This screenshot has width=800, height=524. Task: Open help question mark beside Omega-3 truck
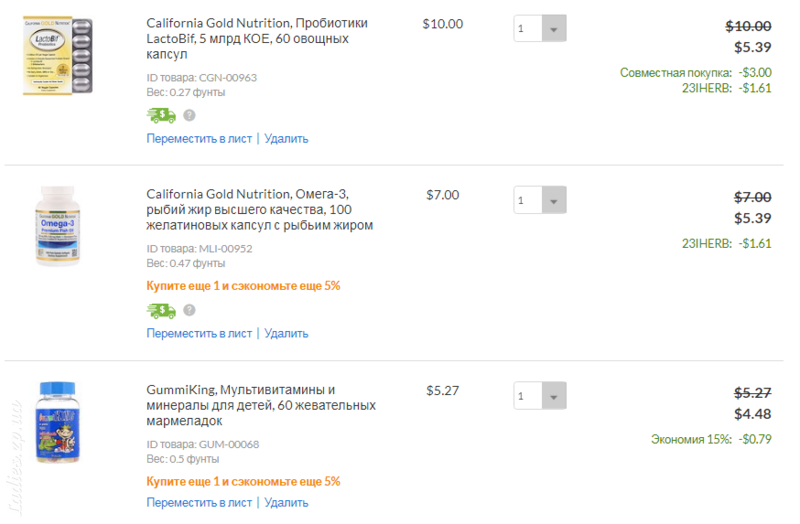pyautogui.click(x=189, y=310)
